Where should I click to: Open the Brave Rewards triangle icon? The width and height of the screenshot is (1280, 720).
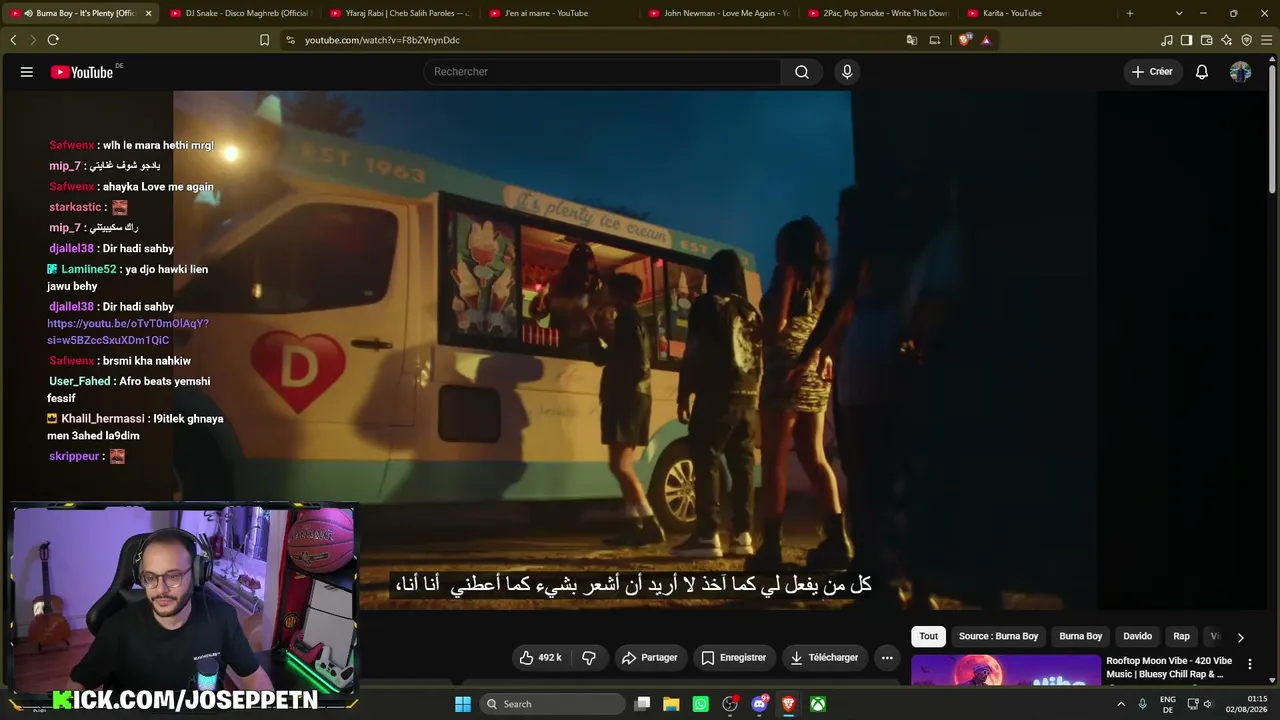click(986, 40)
